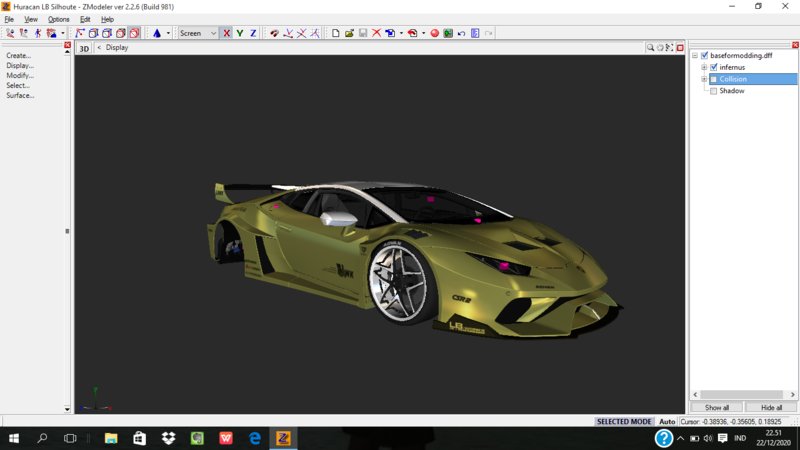
Task: Expand the Modify... command group
Action: click(x=20, y=76)
